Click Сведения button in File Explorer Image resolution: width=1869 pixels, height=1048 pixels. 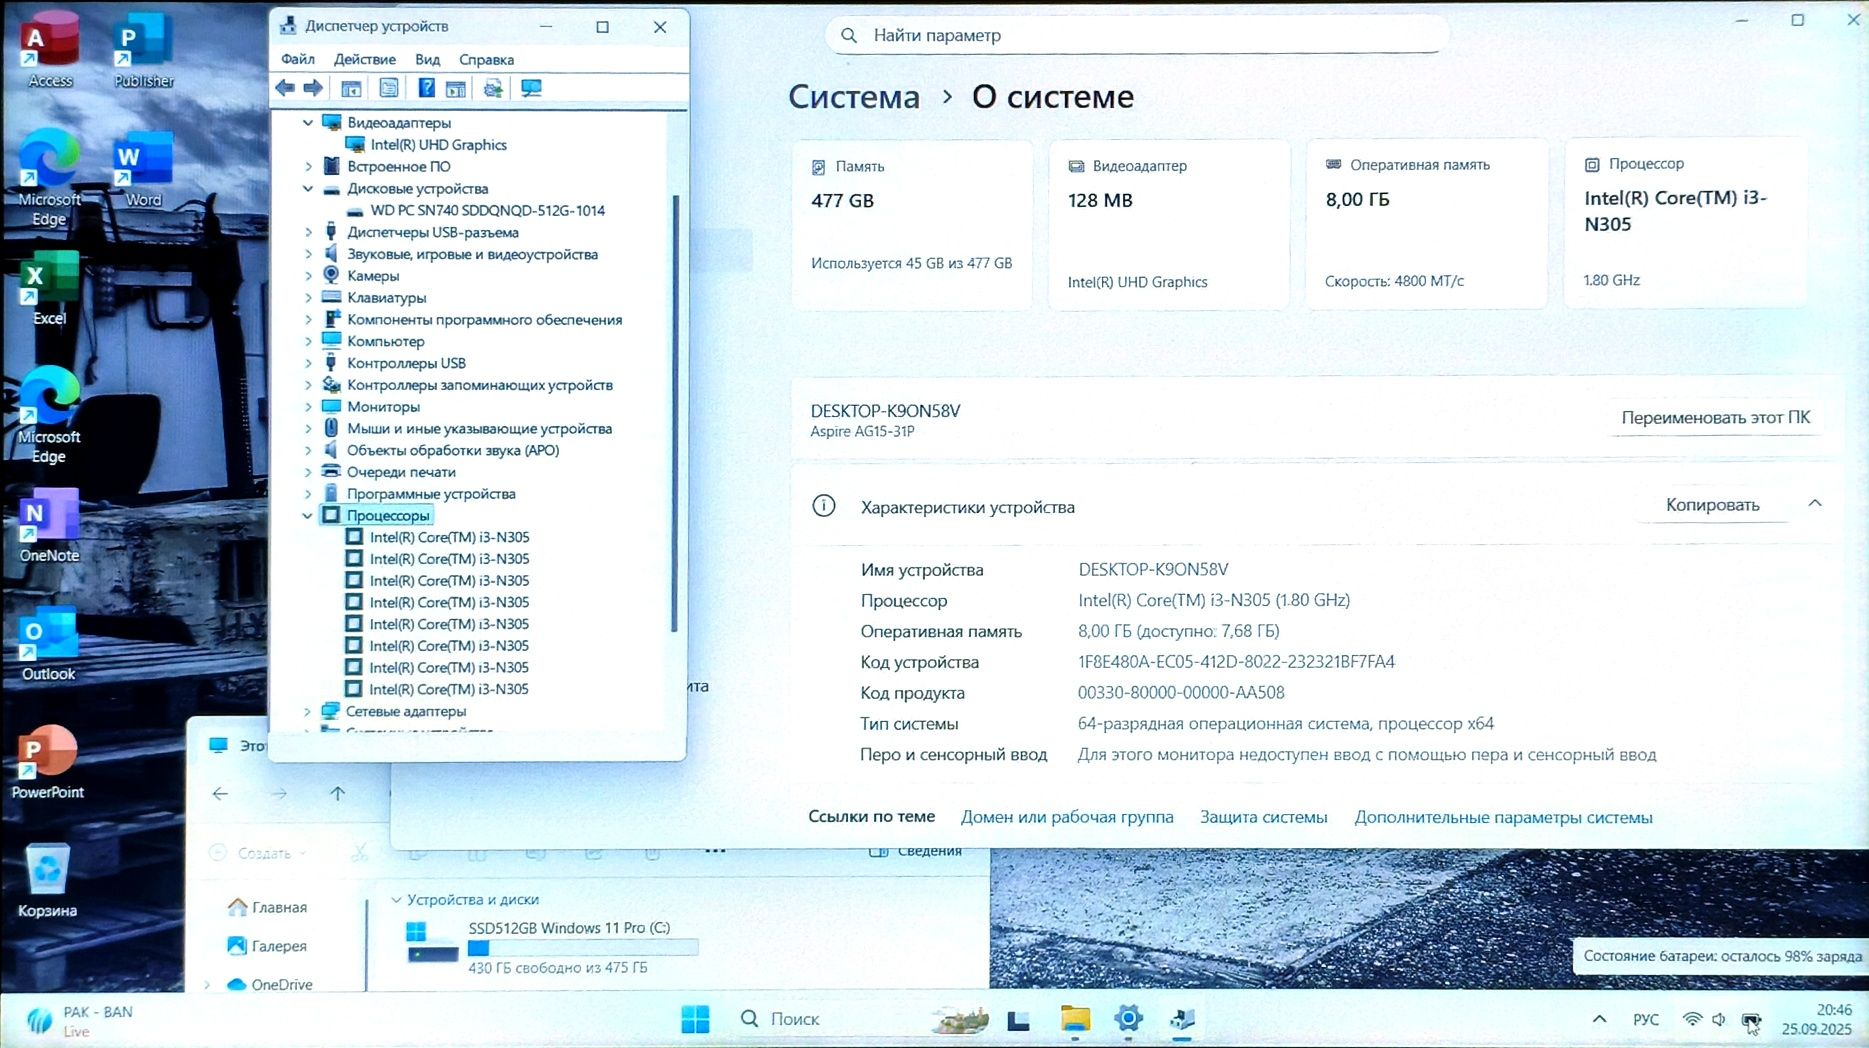pyautogui.click(x=916, y=851)
